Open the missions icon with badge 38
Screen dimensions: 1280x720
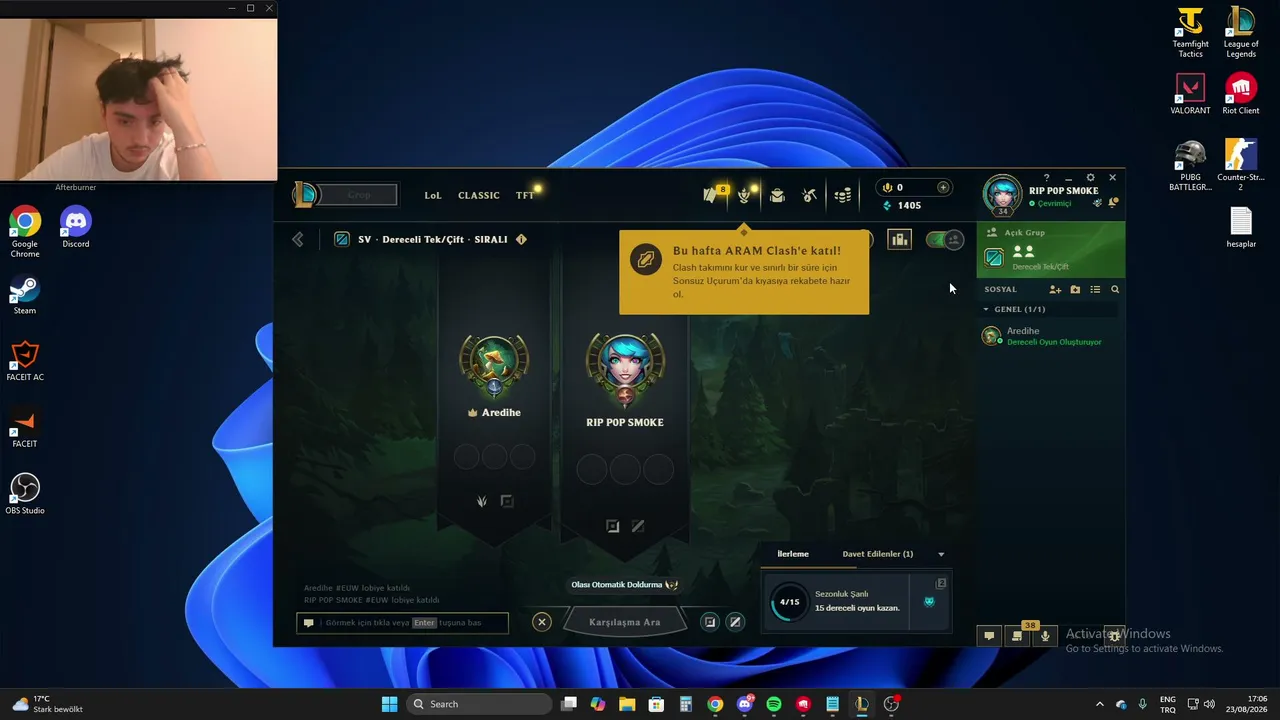pyautogui.click(x=1017, y=636)
